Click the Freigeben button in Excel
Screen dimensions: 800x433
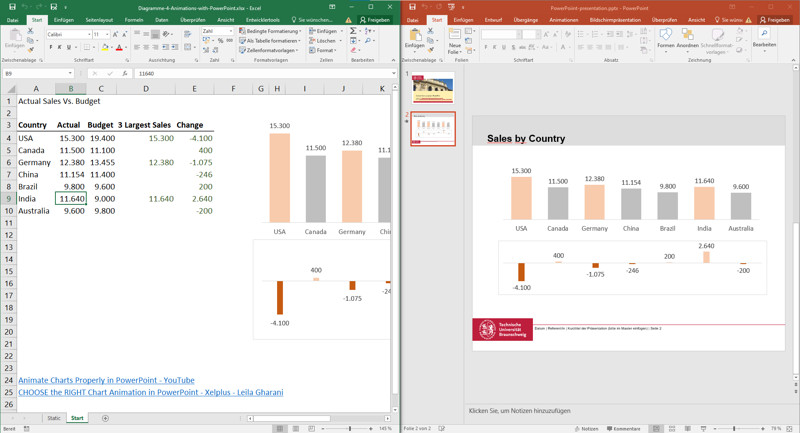click(375, 20)
